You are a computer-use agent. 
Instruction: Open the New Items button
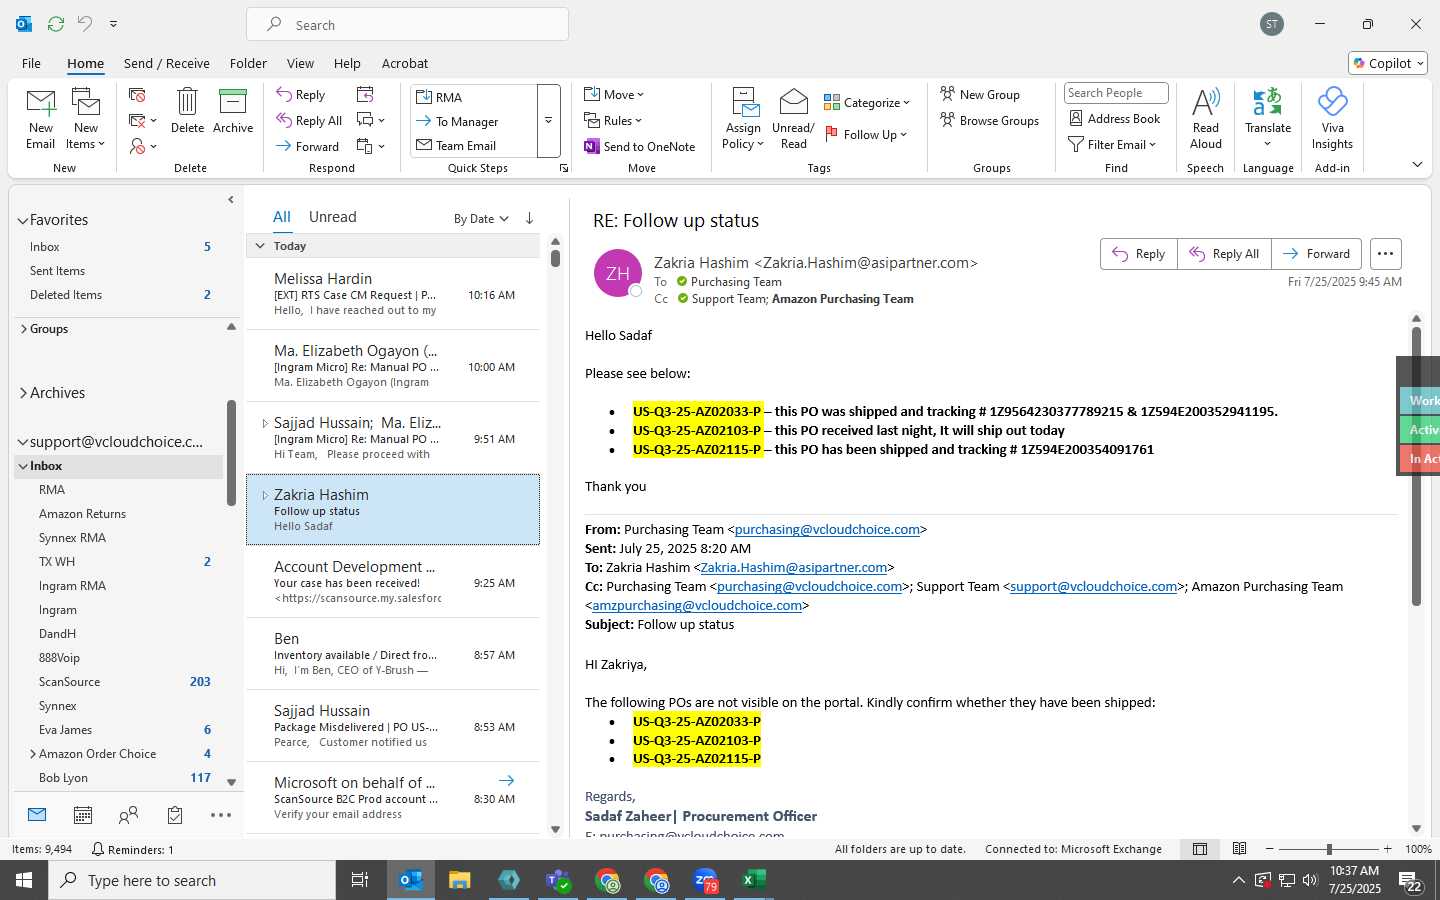click(86, 119)
